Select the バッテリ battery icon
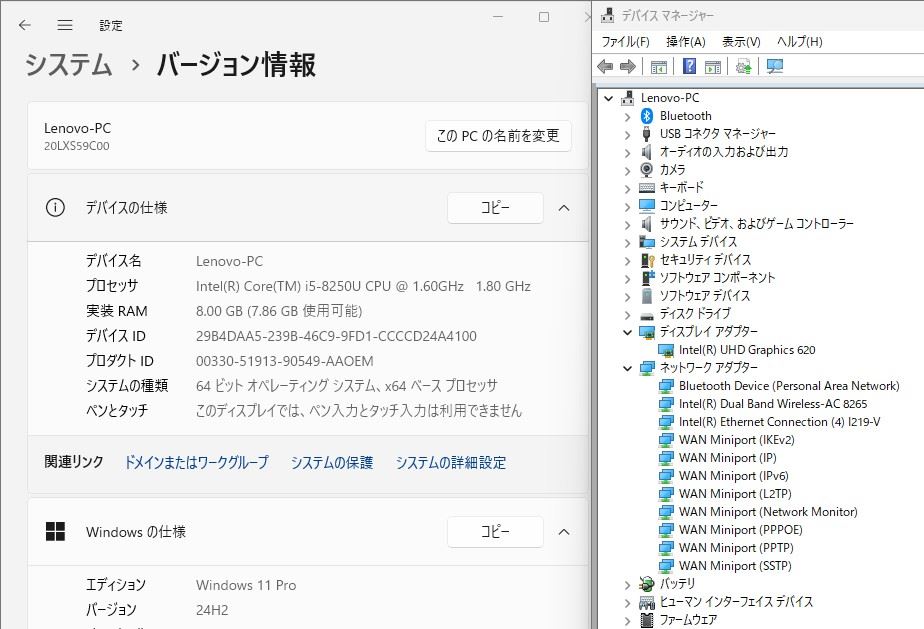924x629 pixels. [x=646, y=584]
